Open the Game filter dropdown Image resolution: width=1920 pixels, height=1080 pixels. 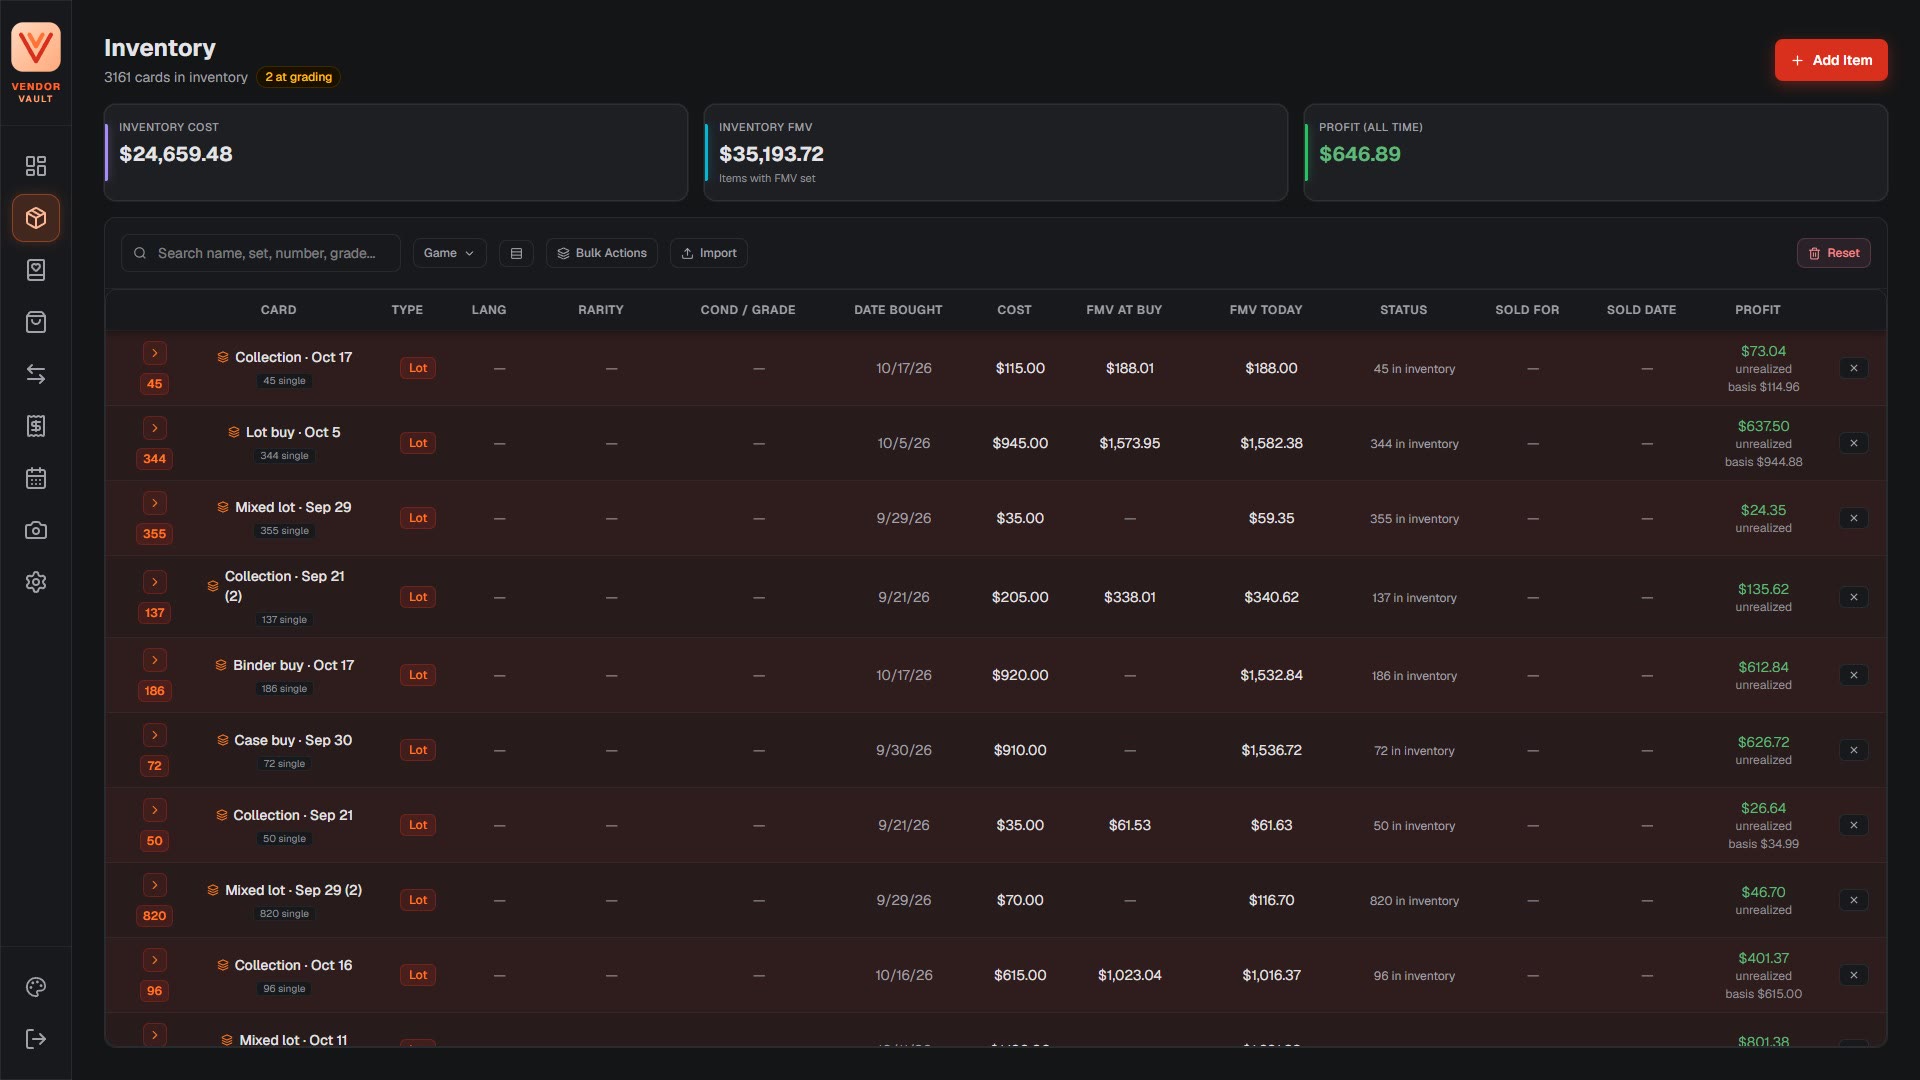pos(449,253)
